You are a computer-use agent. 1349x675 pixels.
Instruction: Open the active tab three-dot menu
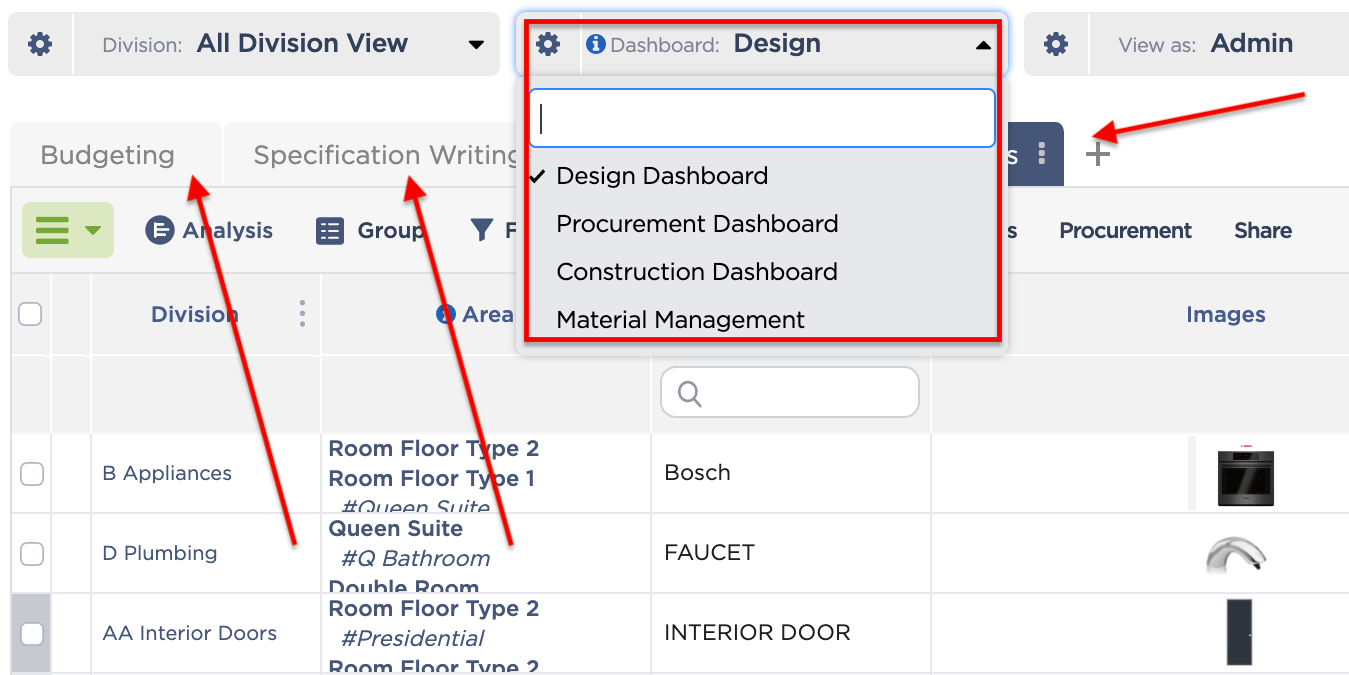1042,154
